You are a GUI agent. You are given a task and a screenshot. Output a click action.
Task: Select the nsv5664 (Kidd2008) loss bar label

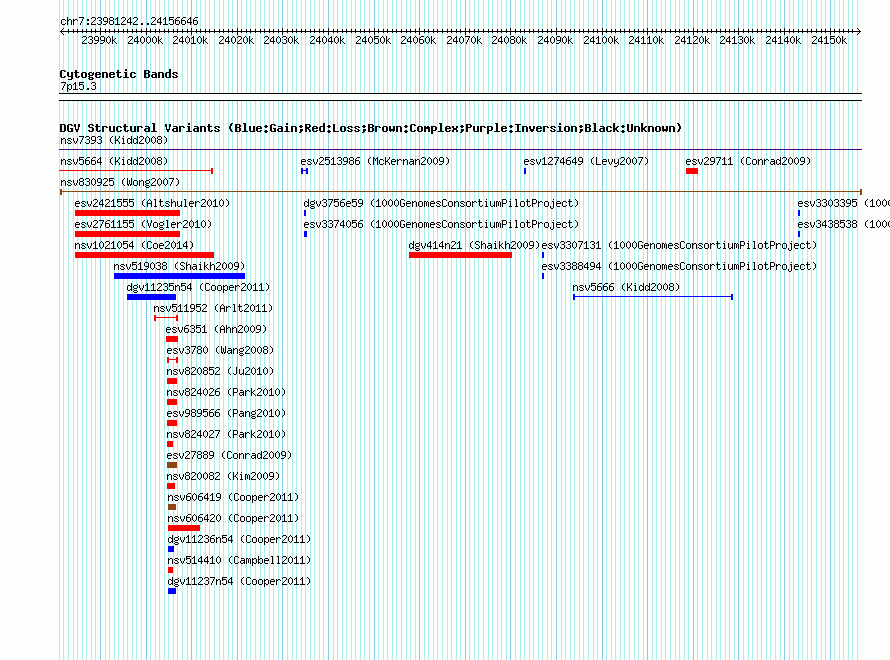point(114,161)
